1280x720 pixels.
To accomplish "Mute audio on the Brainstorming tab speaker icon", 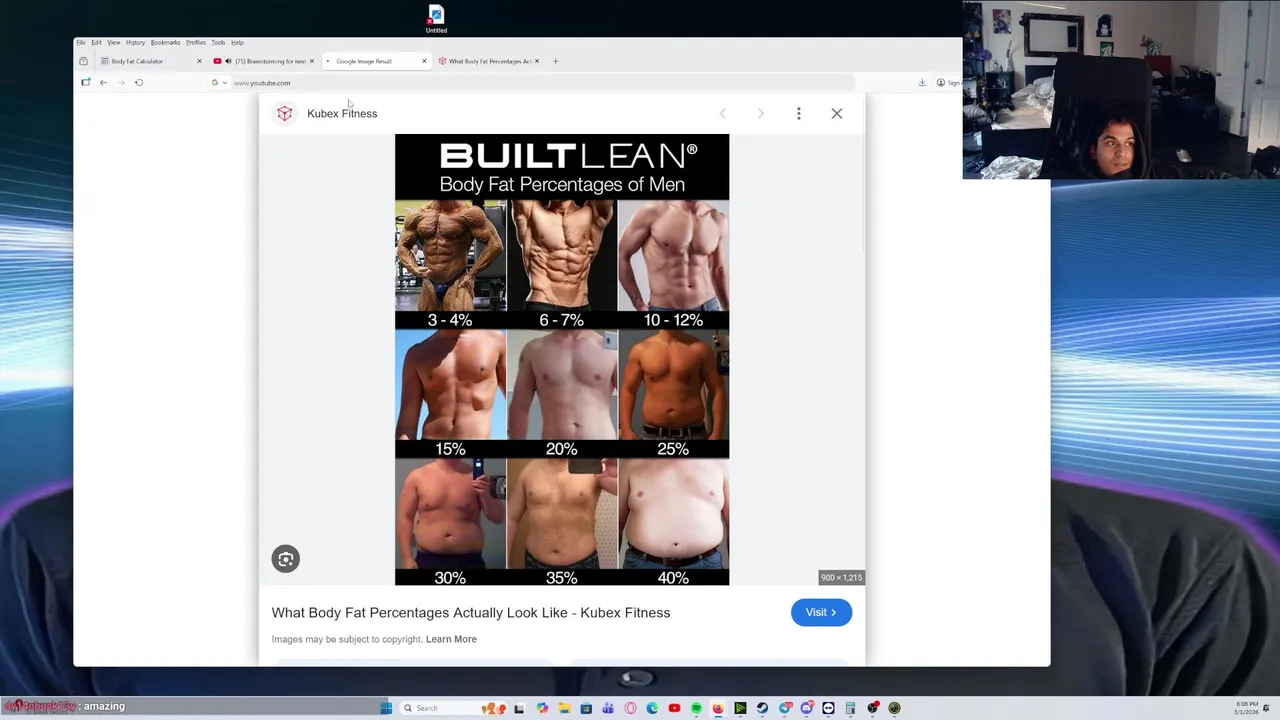I will pos(229,61).
